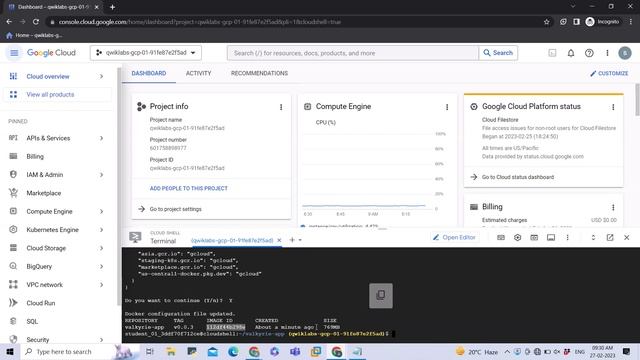Expand Cloud Storage submenu arrow
This screenshot has width=640, height=360.
pyautogui.click(x=101, y=248)
